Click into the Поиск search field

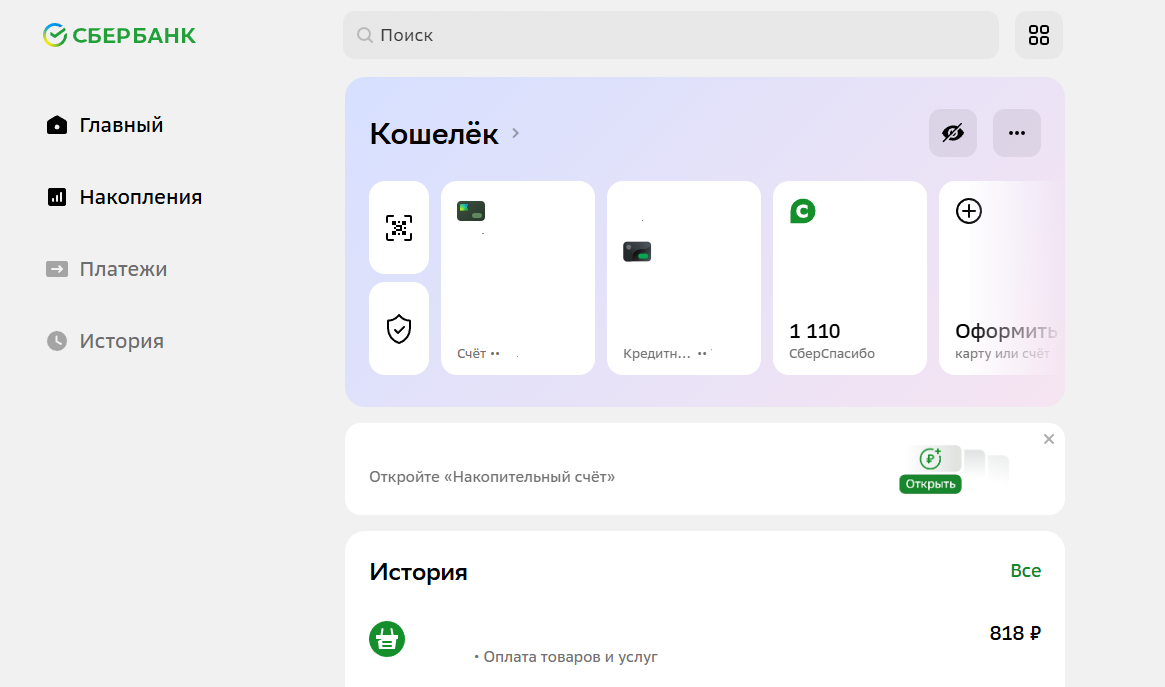pos(671,35)
